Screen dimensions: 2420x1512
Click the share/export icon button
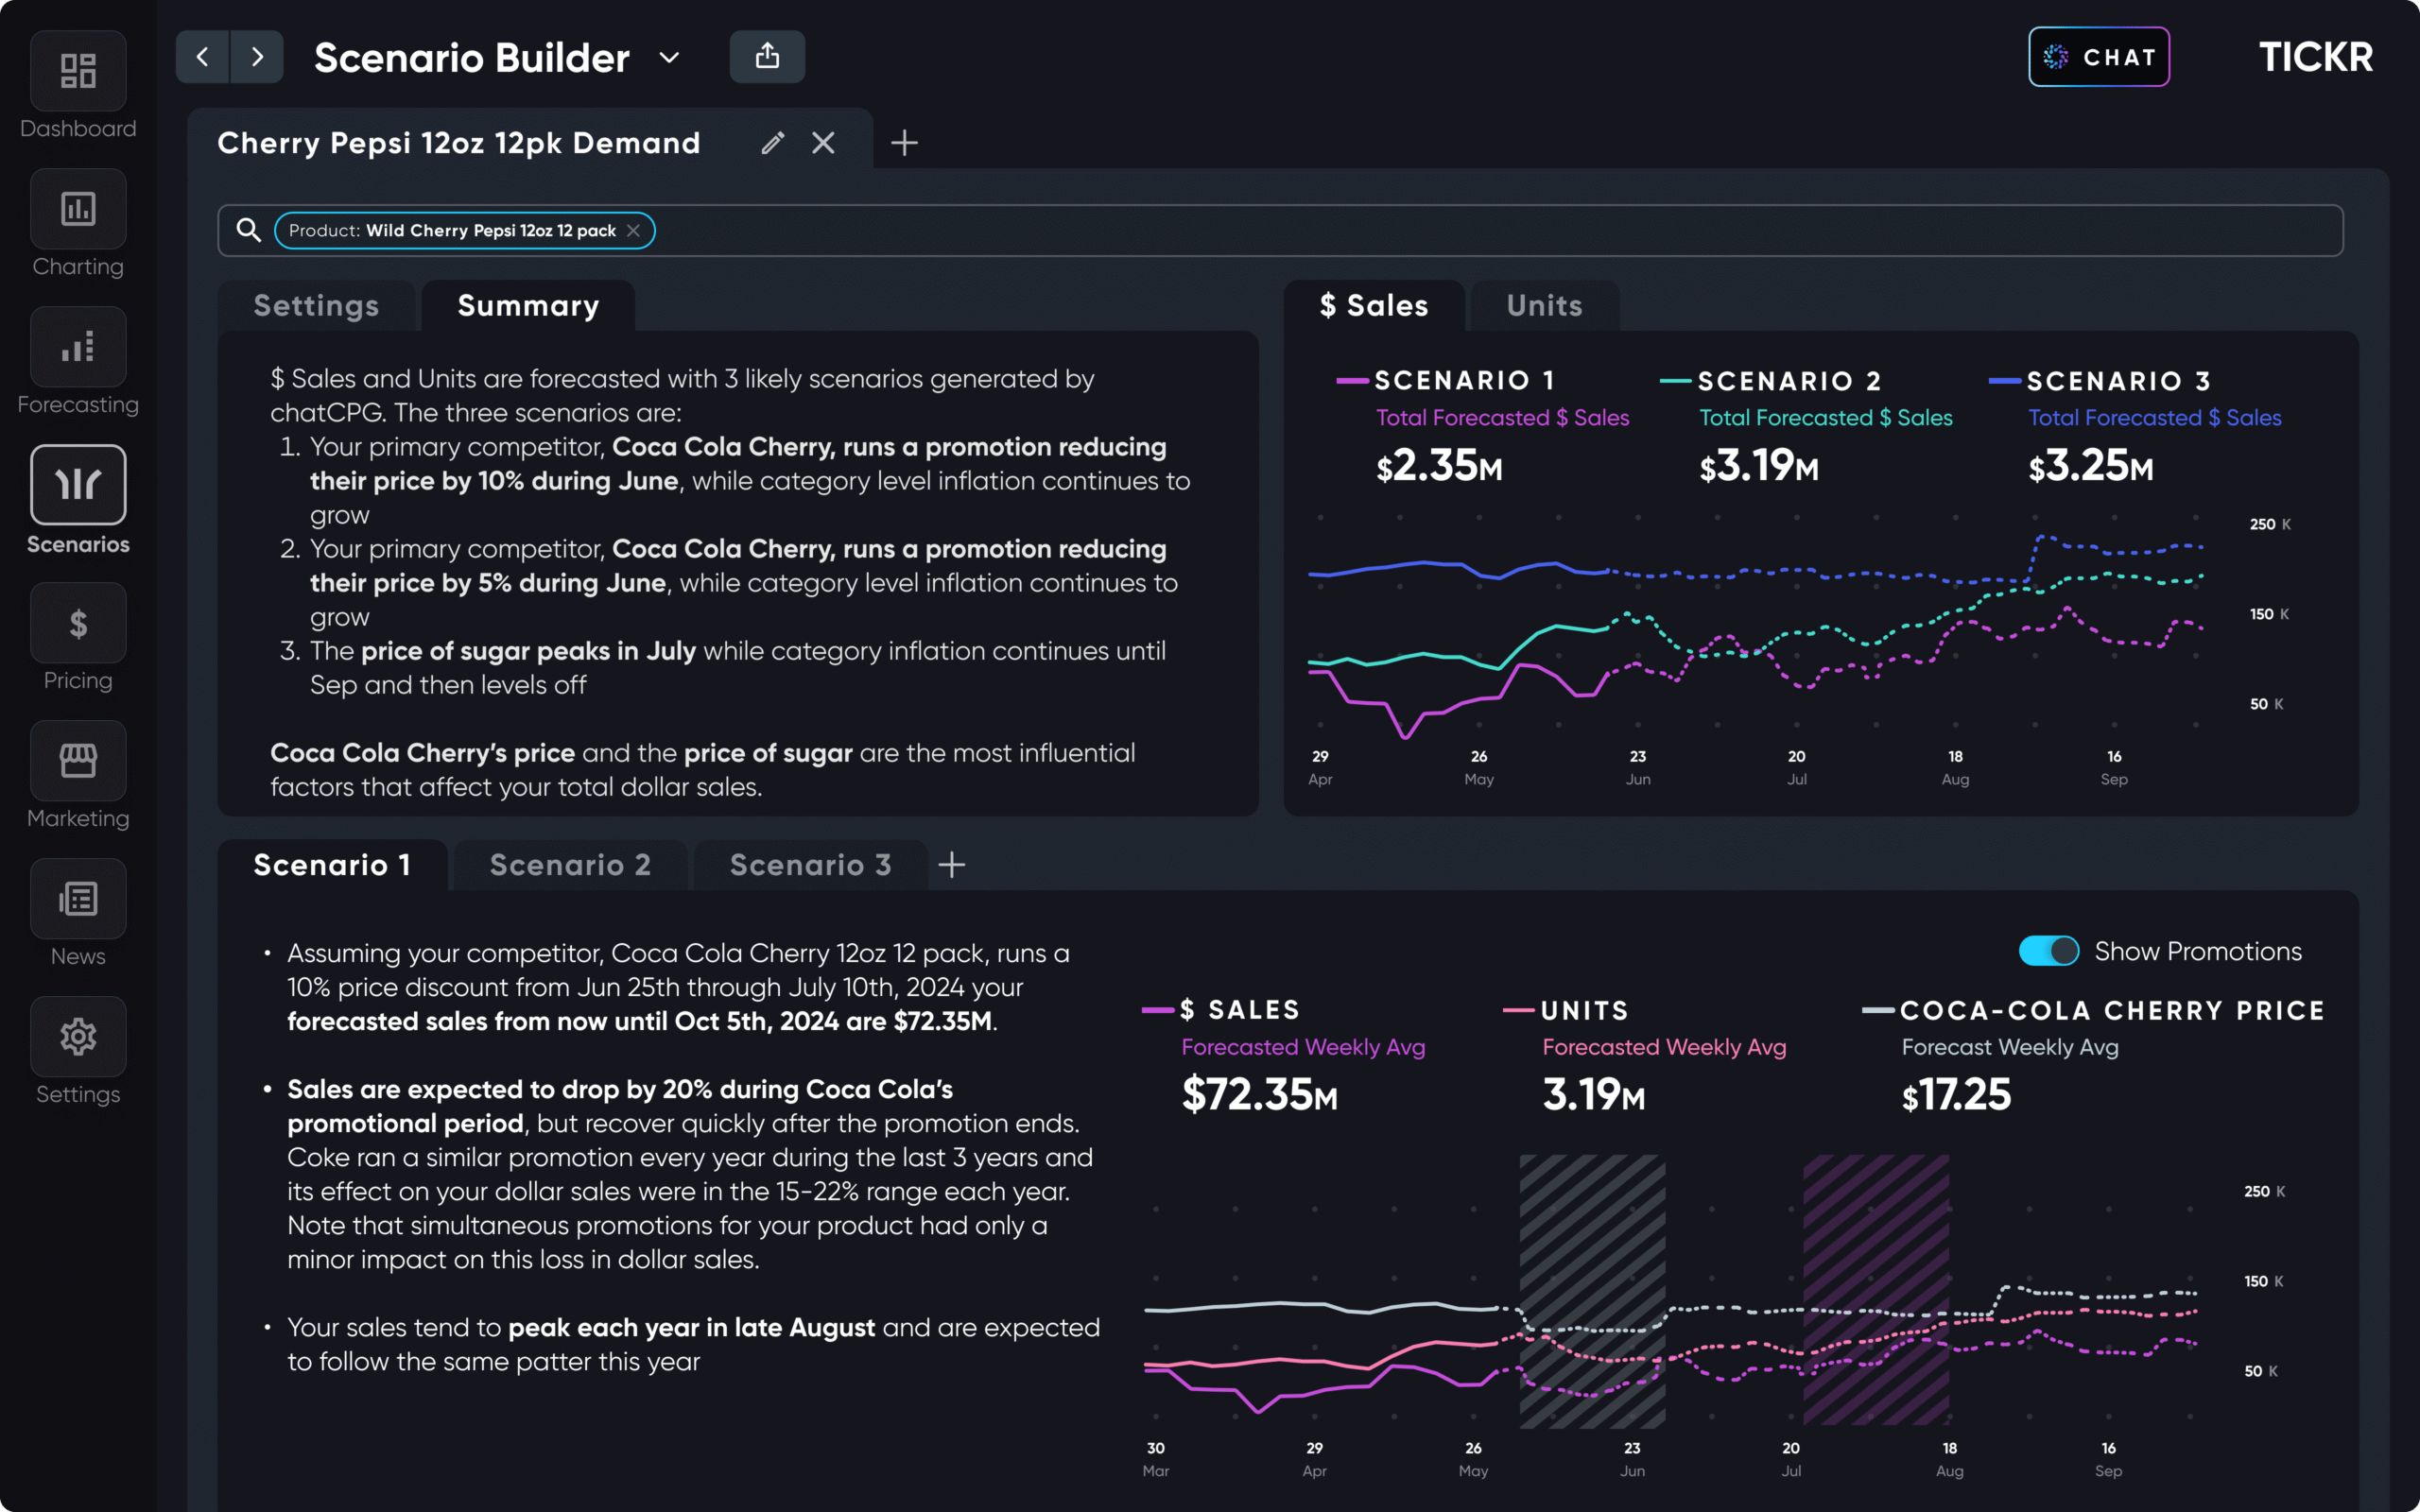[767, 57]
